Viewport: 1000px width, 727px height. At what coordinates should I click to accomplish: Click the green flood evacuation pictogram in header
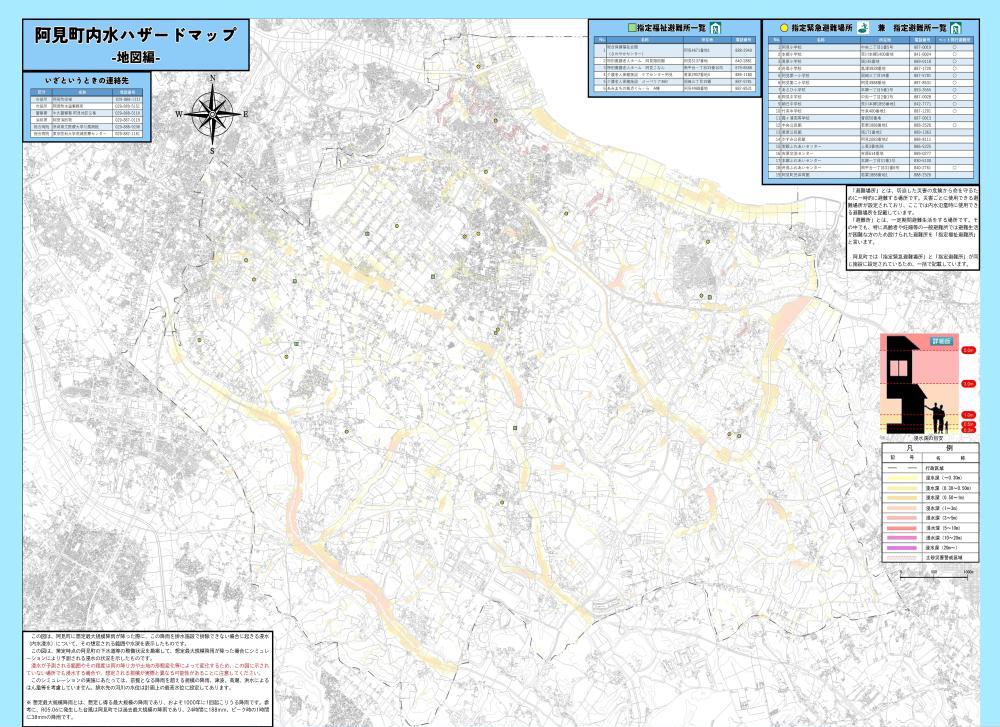[x=863, y=29]
